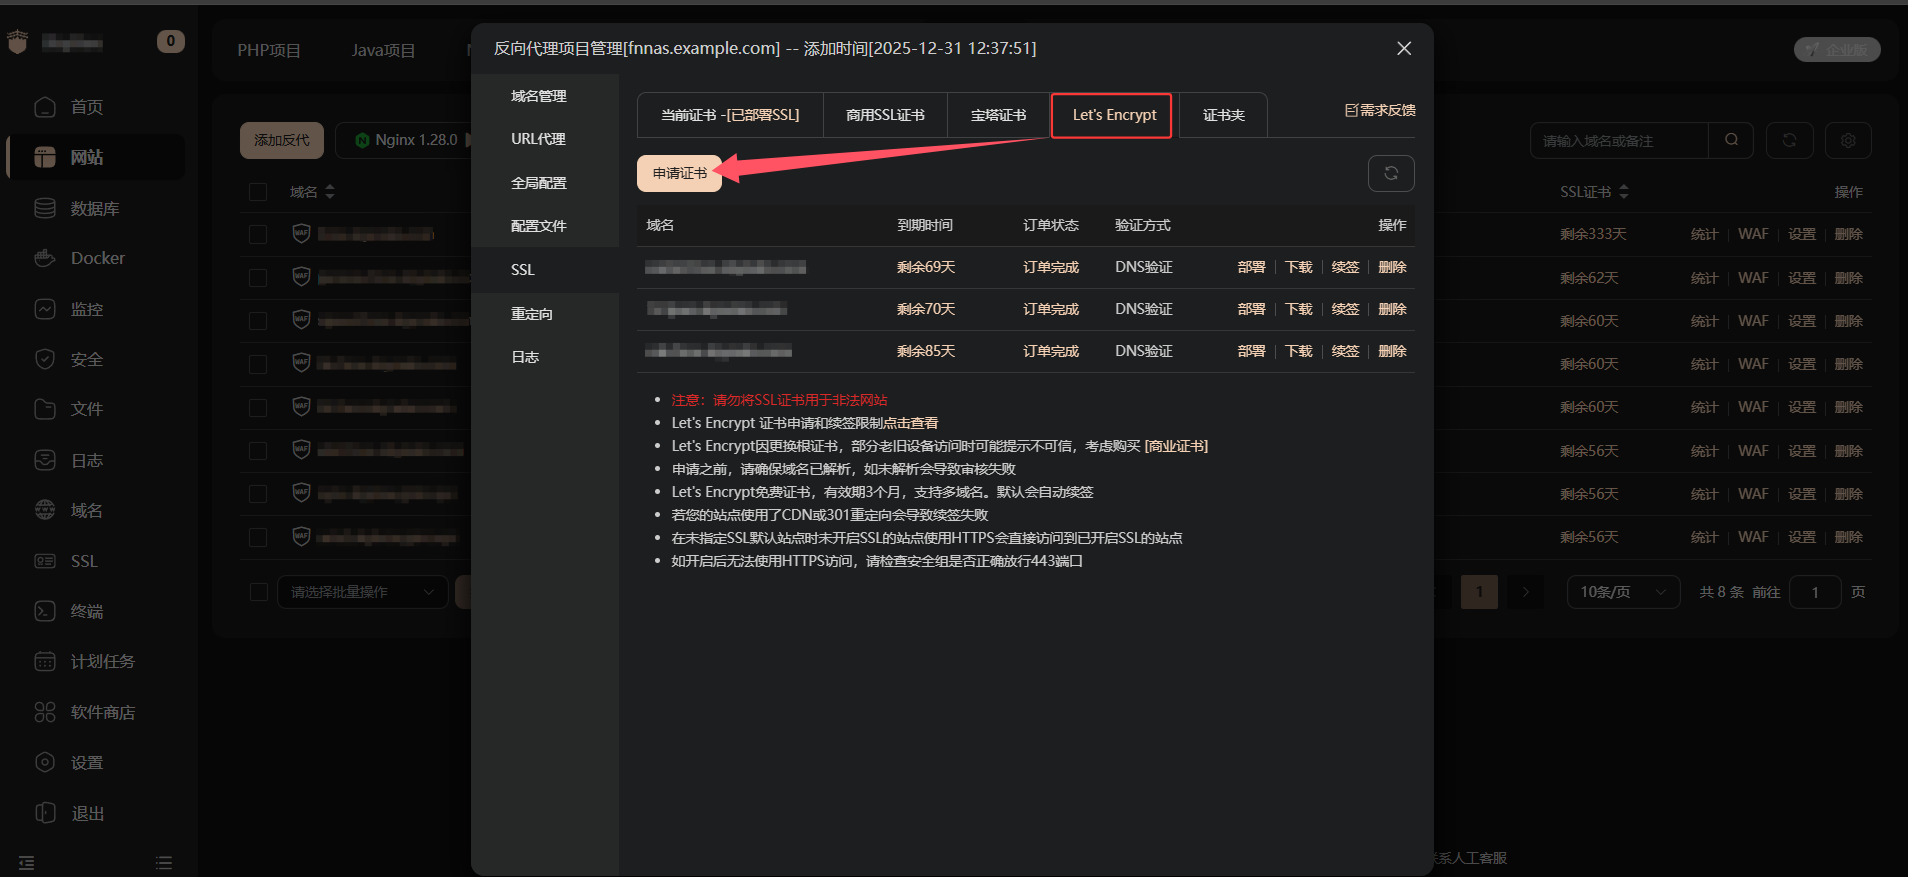Screen dimensions: 1908x877
Task: Check the first website row checkbox
Action: [258, 234]
